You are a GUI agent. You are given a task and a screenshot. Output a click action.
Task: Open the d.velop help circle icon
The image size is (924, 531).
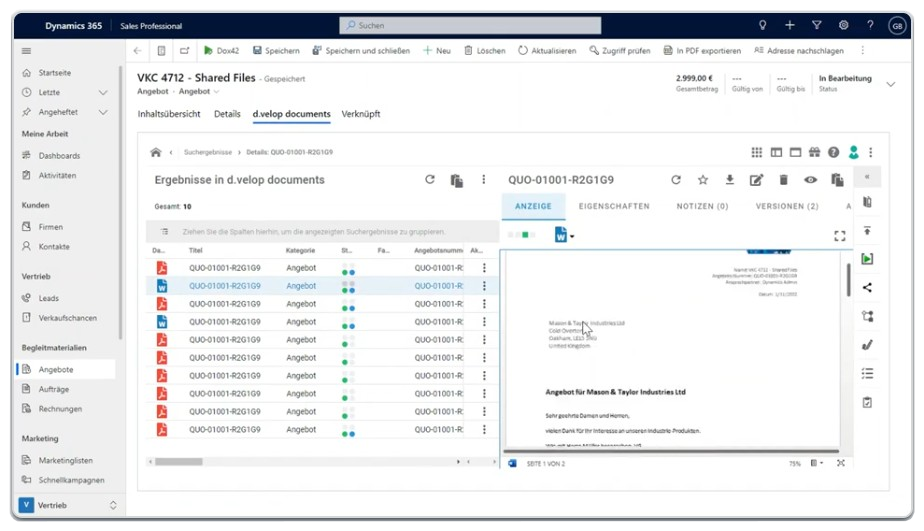click(833, 152)
